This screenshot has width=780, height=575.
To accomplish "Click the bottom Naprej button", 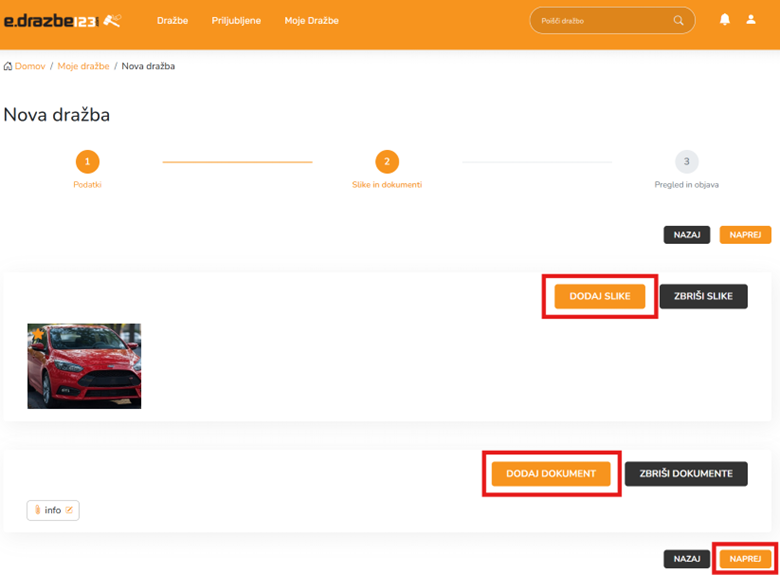I will [745, 560].
